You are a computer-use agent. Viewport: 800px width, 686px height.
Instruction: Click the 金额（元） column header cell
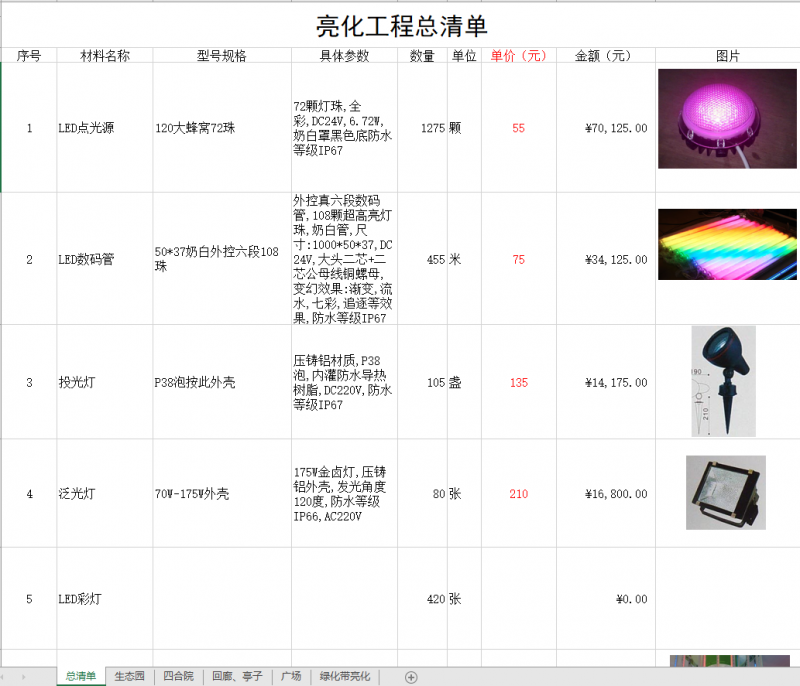tap(602, 56)
